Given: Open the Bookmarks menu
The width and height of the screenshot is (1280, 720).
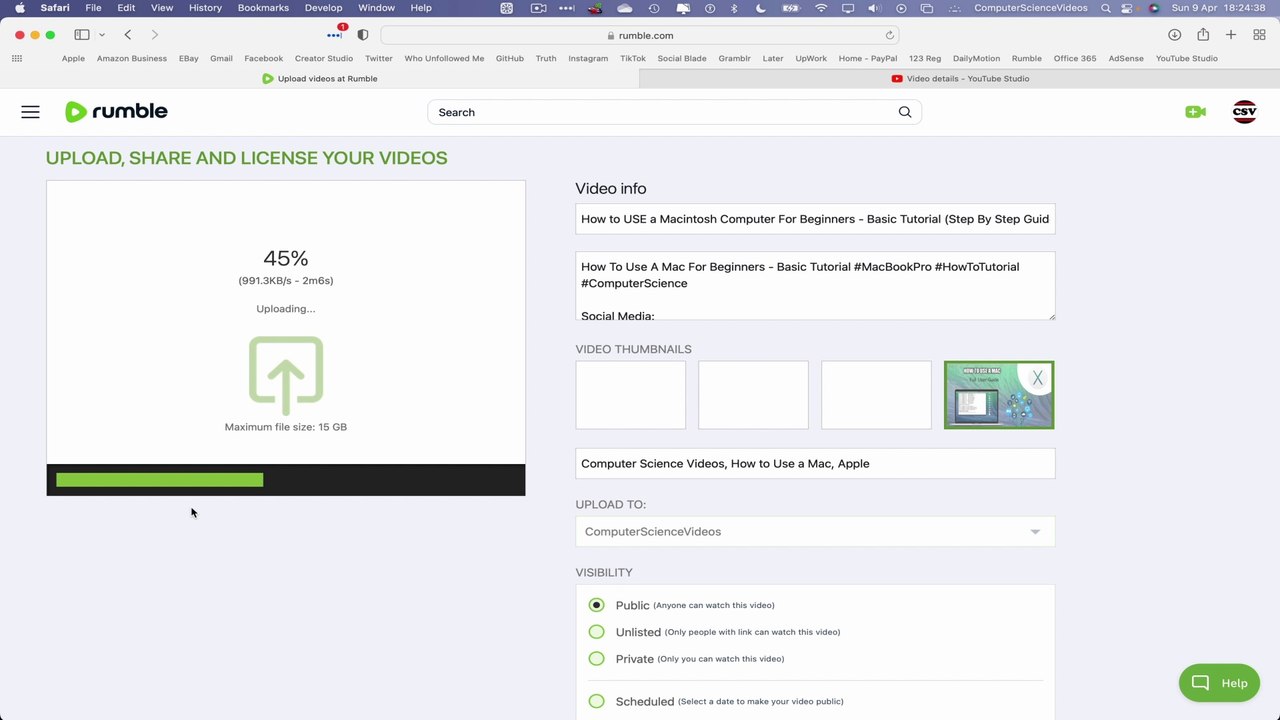Looking at the screenshot, I should [263, 8].
